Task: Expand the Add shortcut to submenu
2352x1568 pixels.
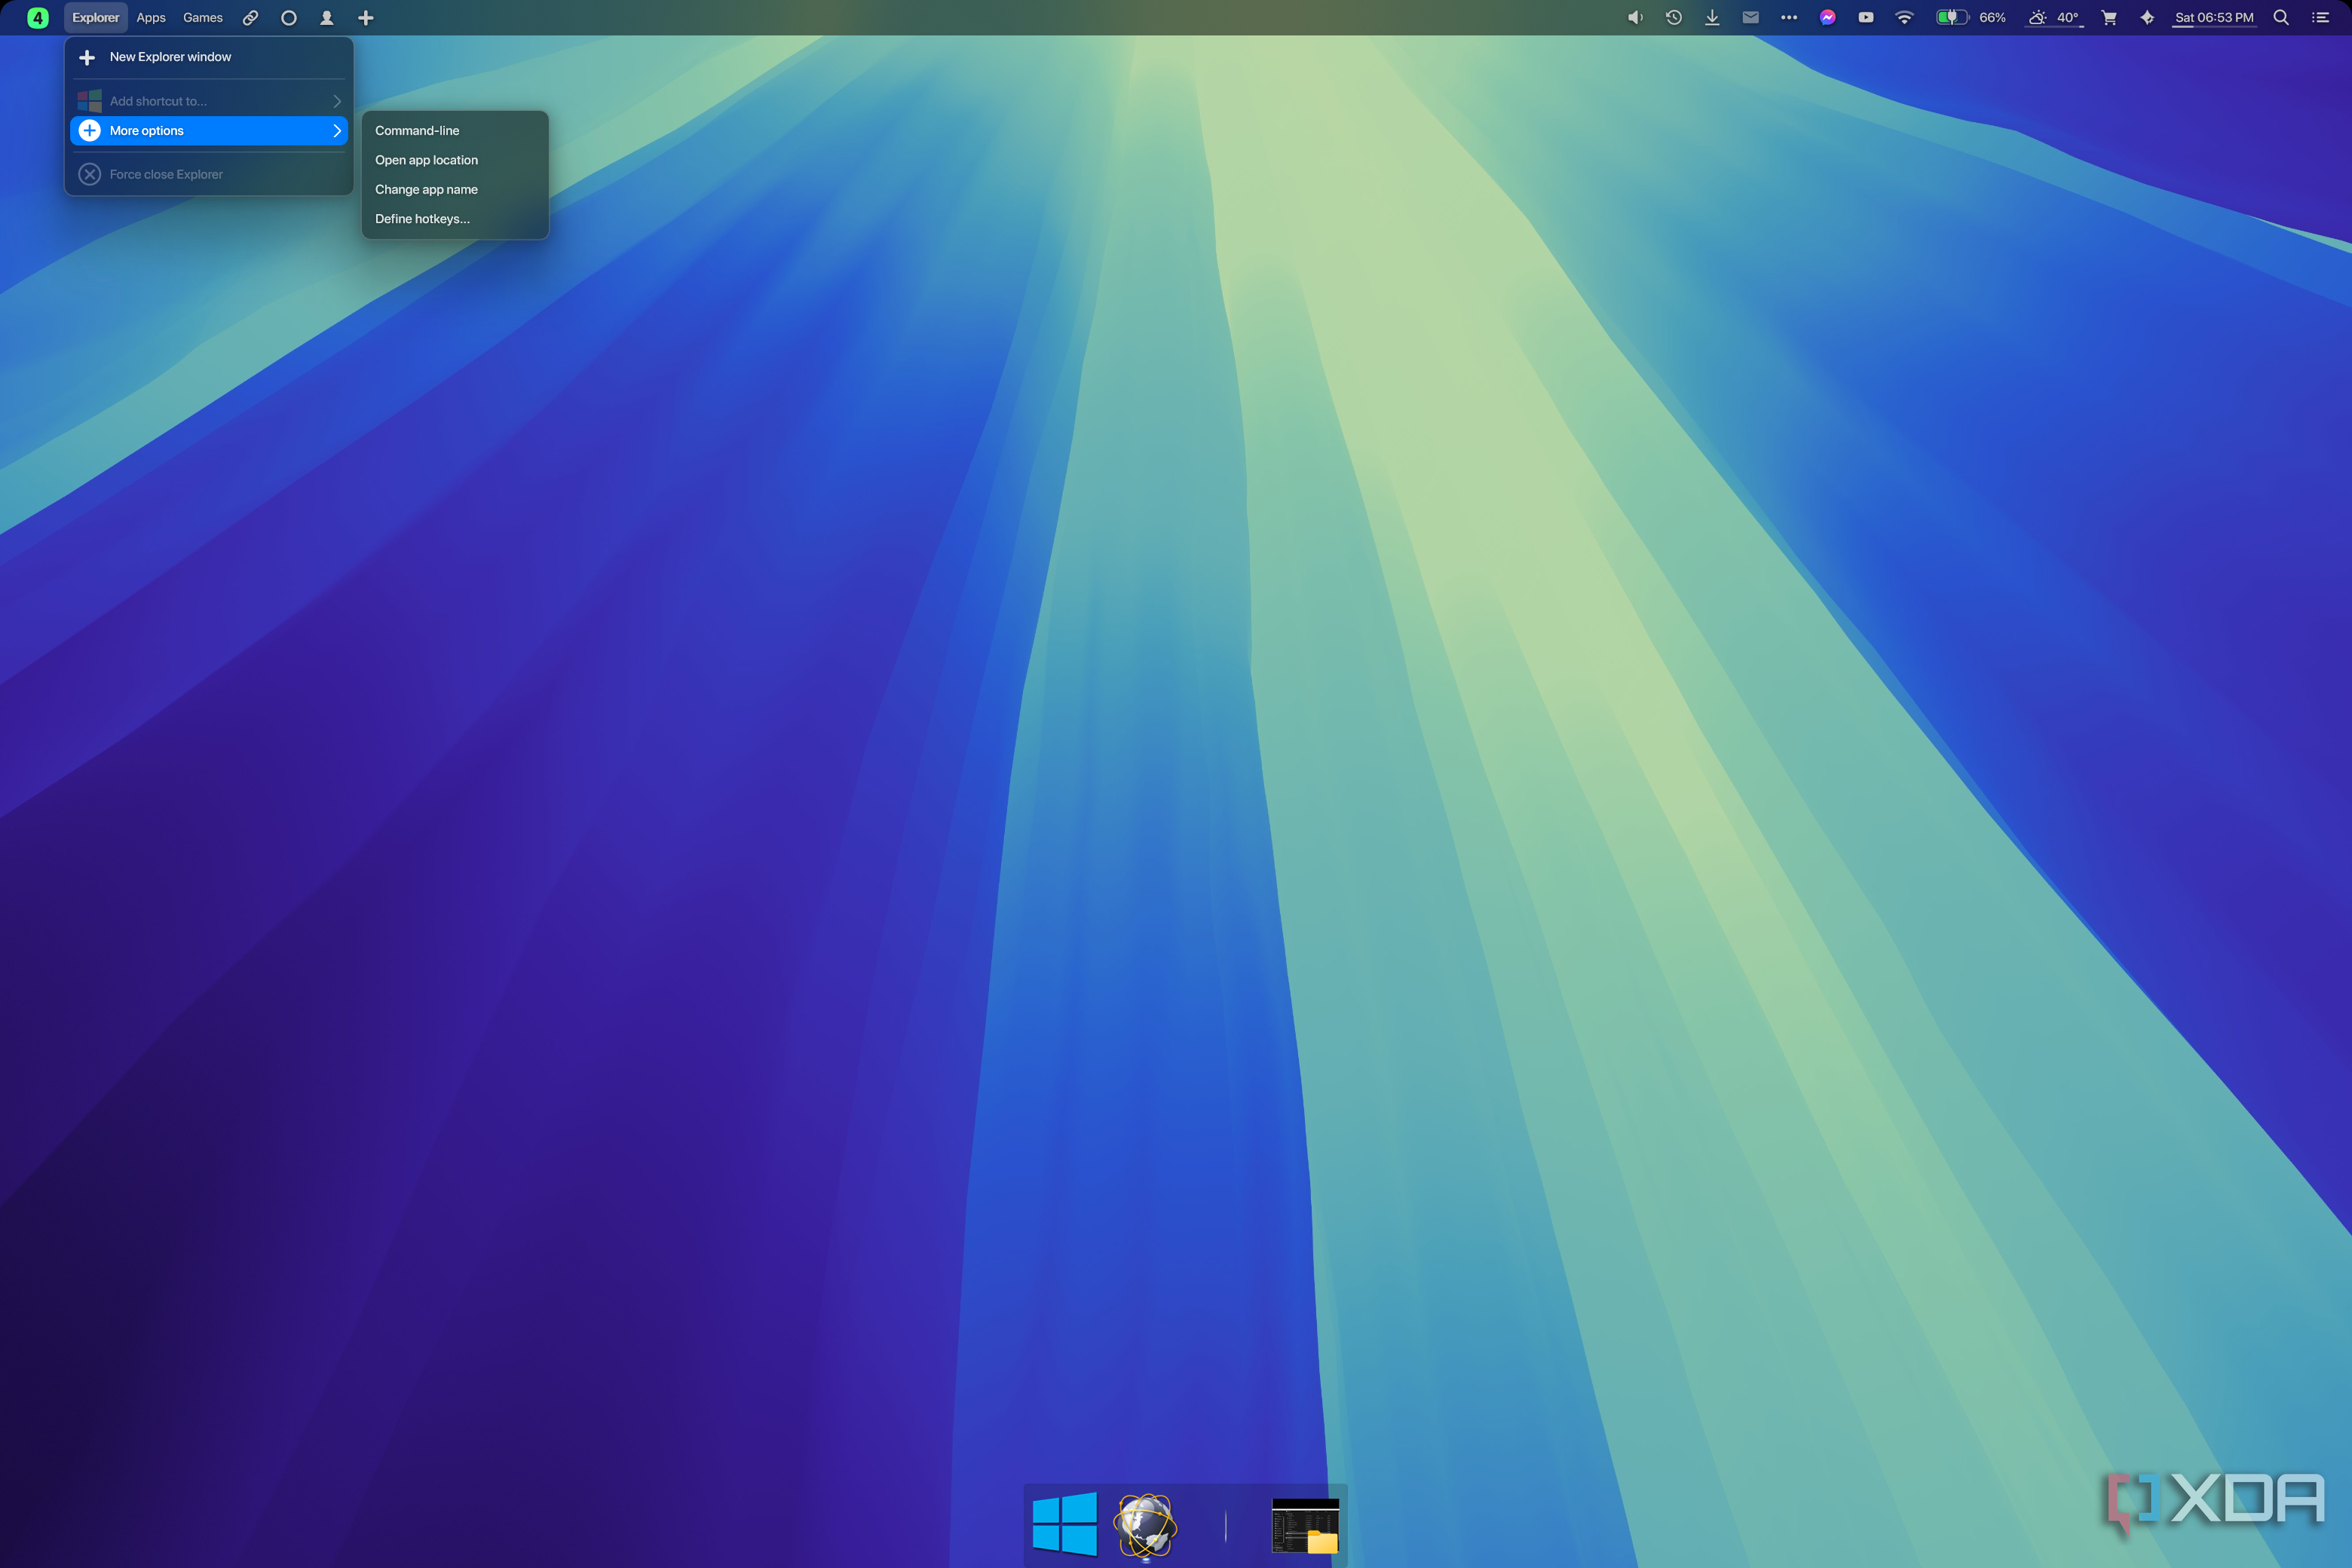Action: tap(208, 100)
